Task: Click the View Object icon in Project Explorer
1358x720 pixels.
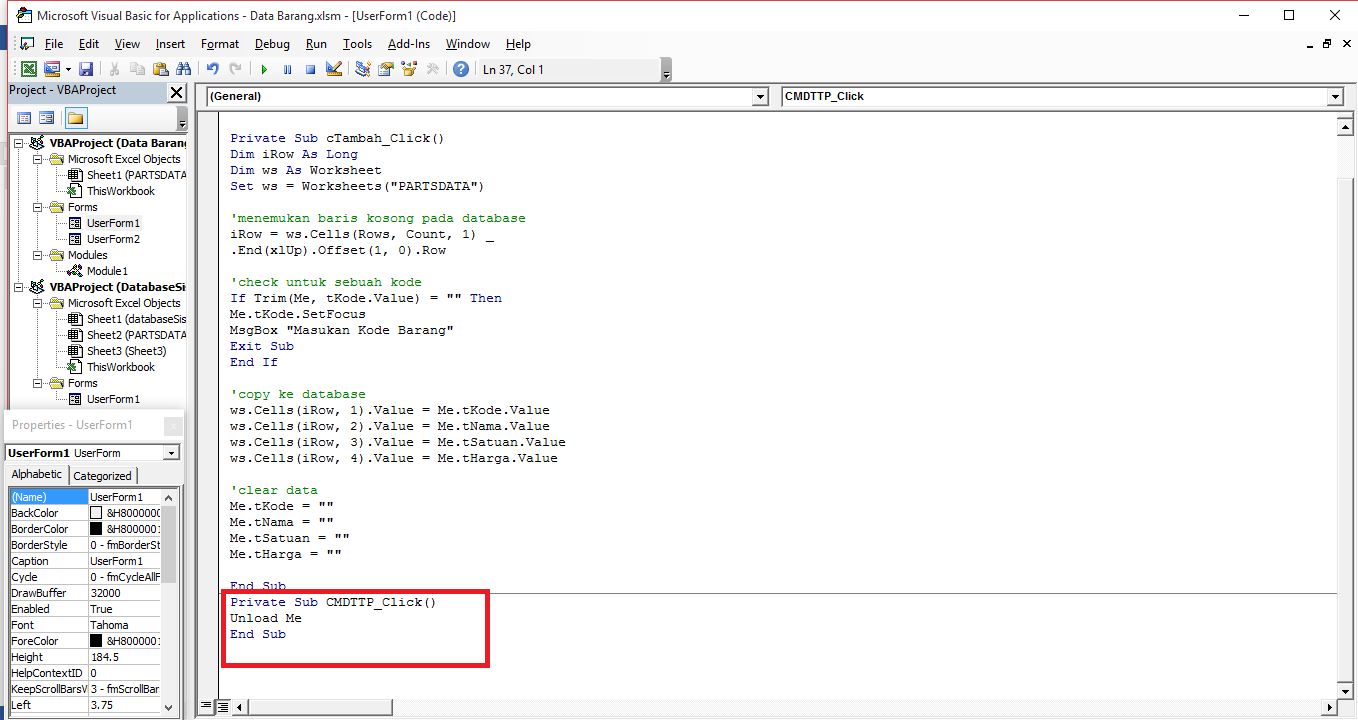Action: point(47,118)
